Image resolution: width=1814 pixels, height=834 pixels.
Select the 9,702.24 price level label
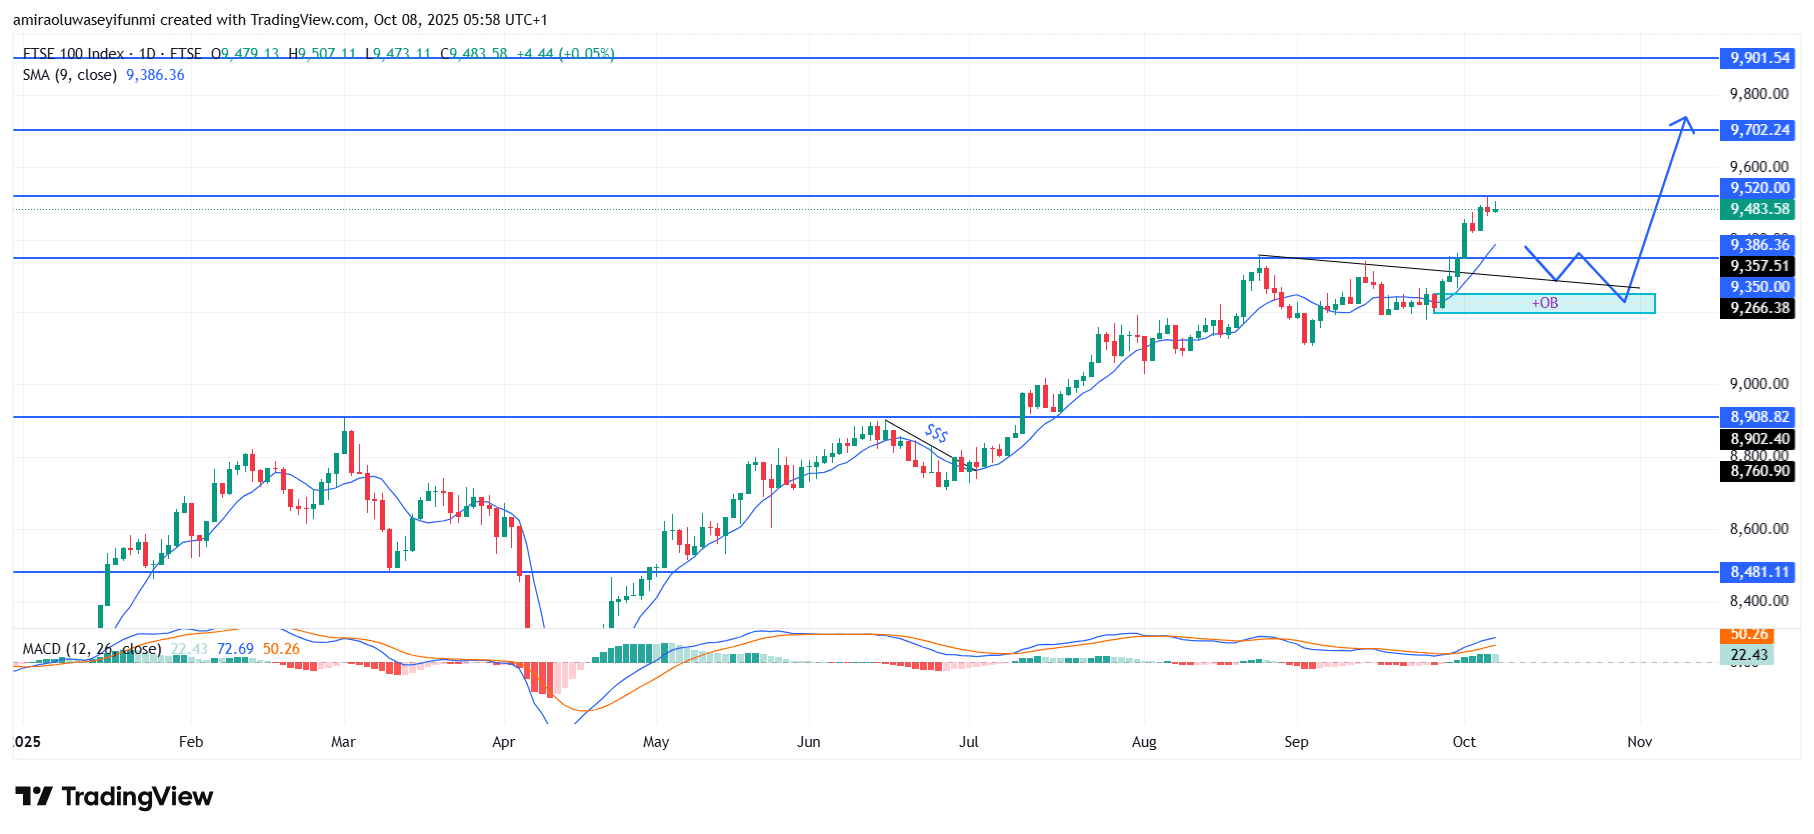[x=1759, y=130]
